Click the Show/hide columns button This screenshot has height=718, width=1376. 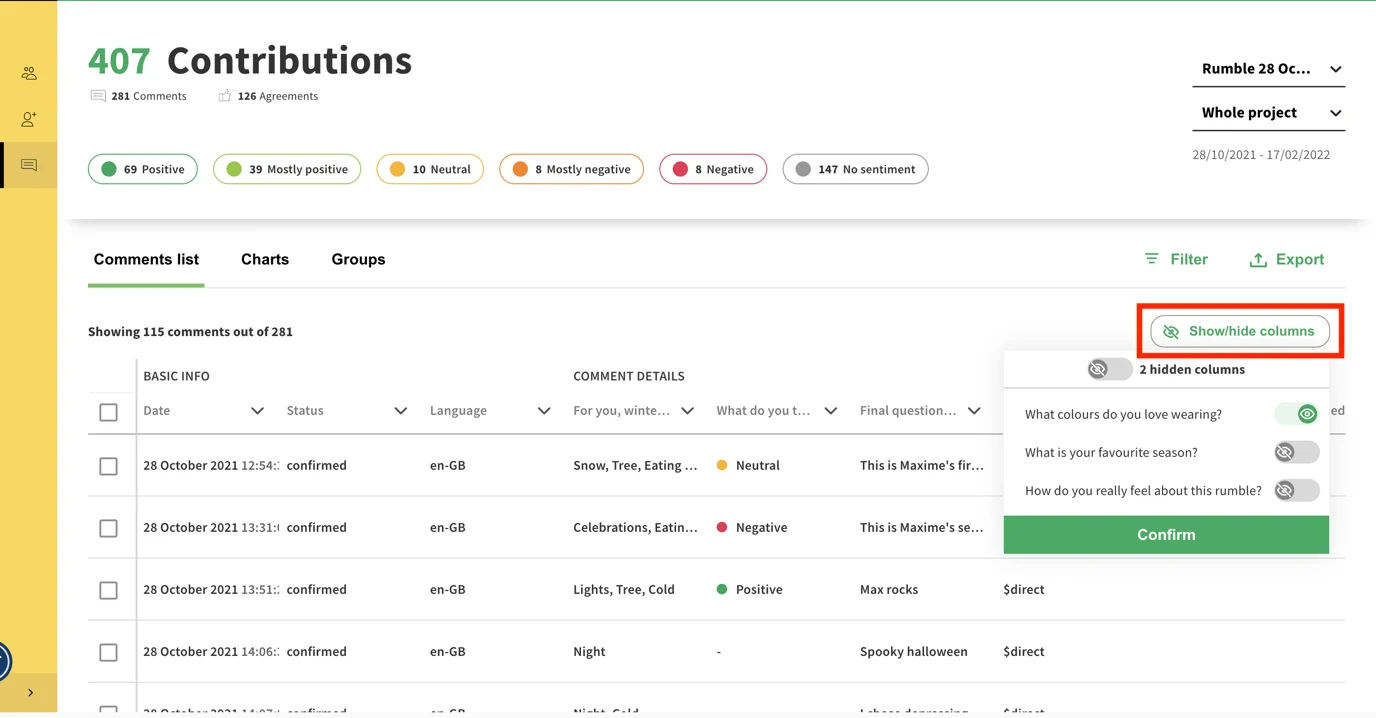pyautogui.click(x=1240, y=331)
